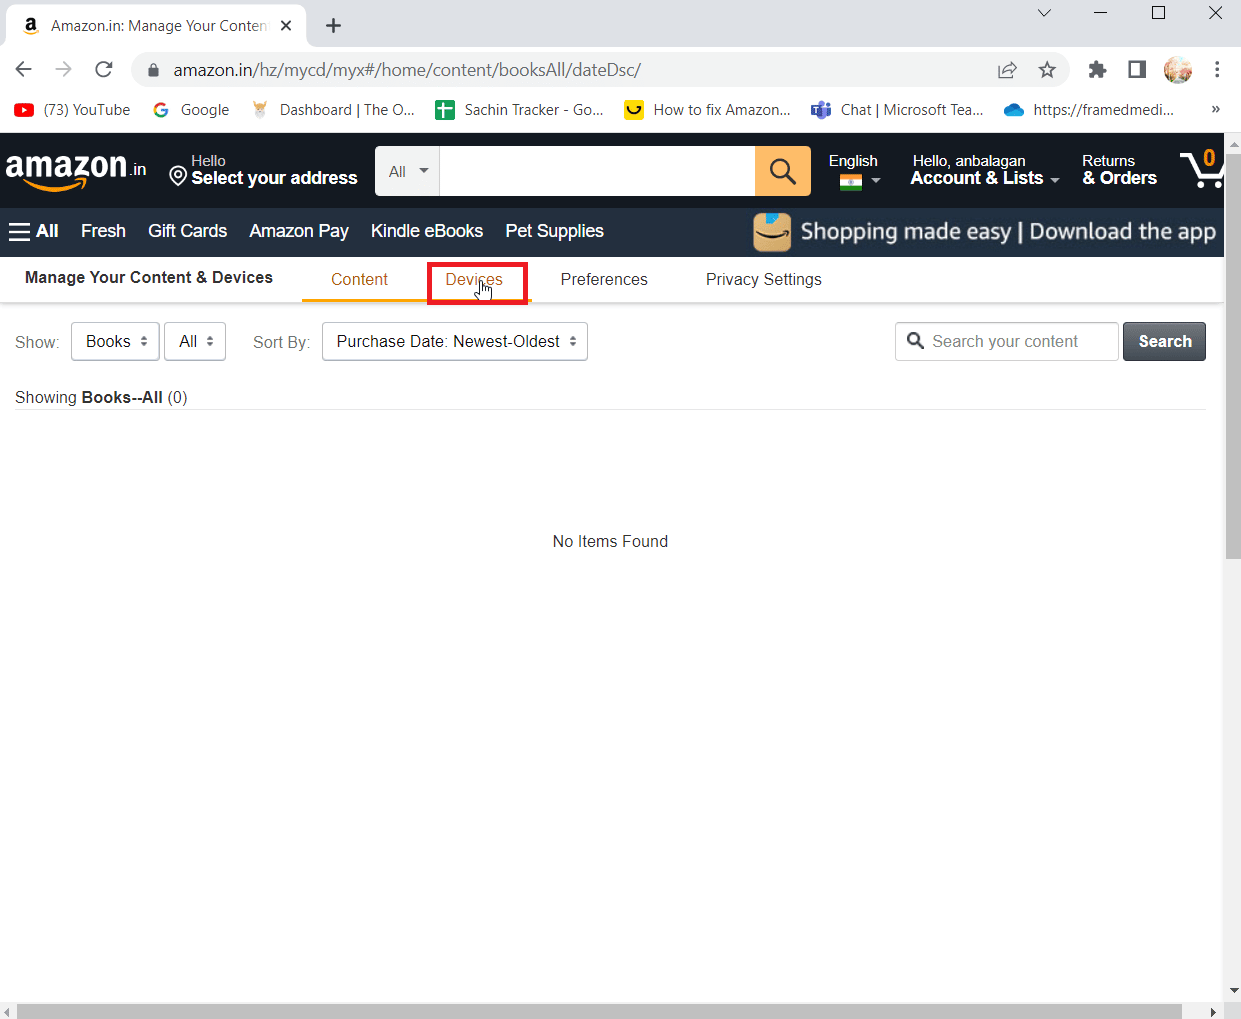
Task: Click scrollbar right arrow at bottom
Action: click(1214, 1012)
